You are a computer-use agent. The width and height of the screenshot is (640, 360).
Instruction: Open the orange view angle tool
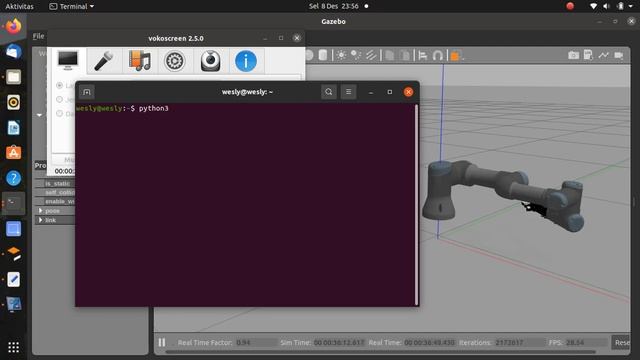pyautogui.click(x=455, y=56)
